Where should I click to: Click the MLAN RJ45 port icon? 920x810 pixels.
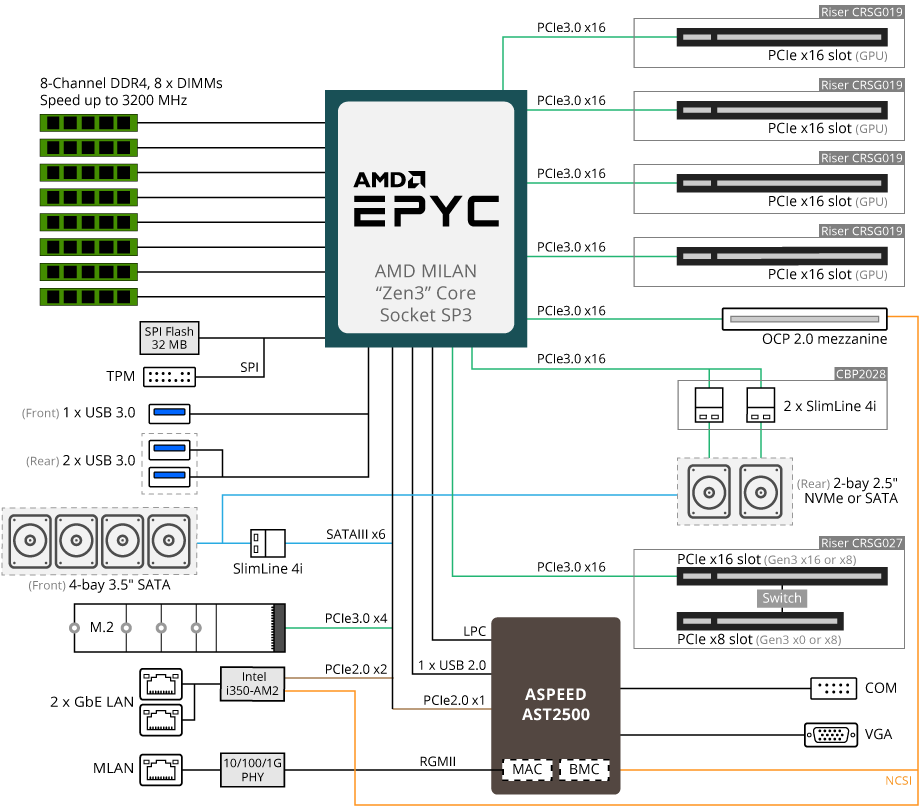coord(160,768)
